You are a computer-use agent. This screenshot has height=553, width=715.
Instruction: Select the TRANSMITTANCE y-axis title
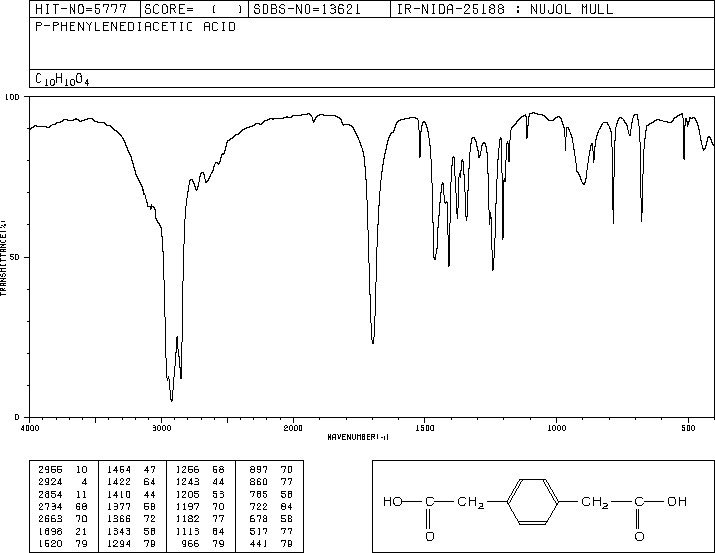coord(3,258)
